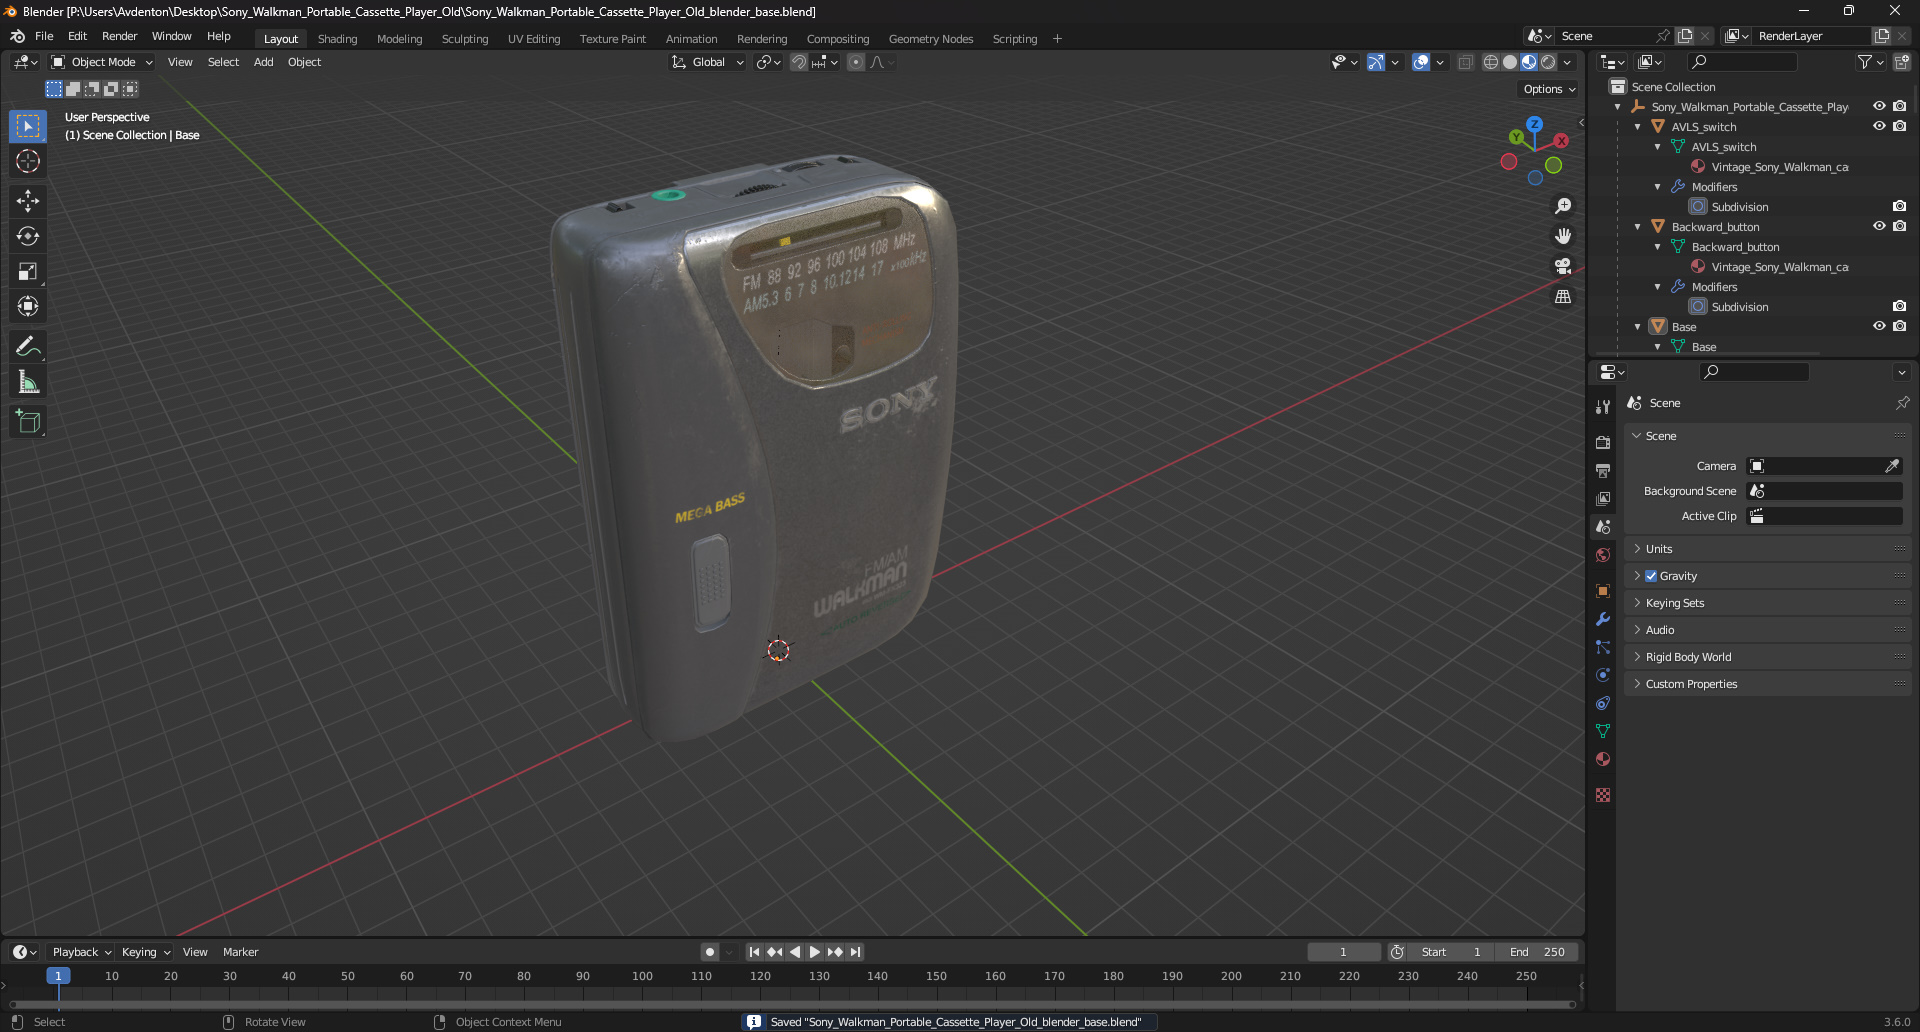Screen dimensions: 1920x1032
Task: Open the Object Constraints properties tab
Action: [1603, 703]
